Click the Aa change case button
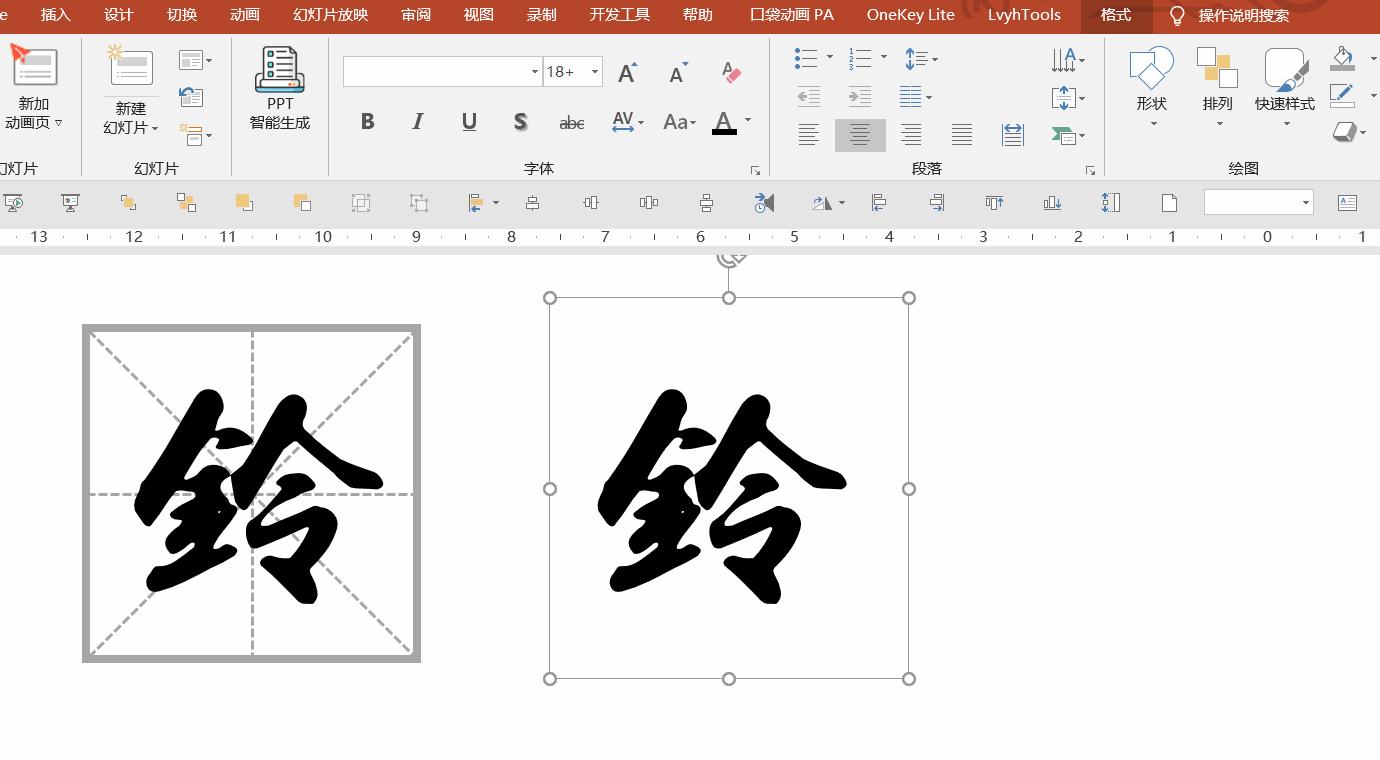 coord(678,121)
